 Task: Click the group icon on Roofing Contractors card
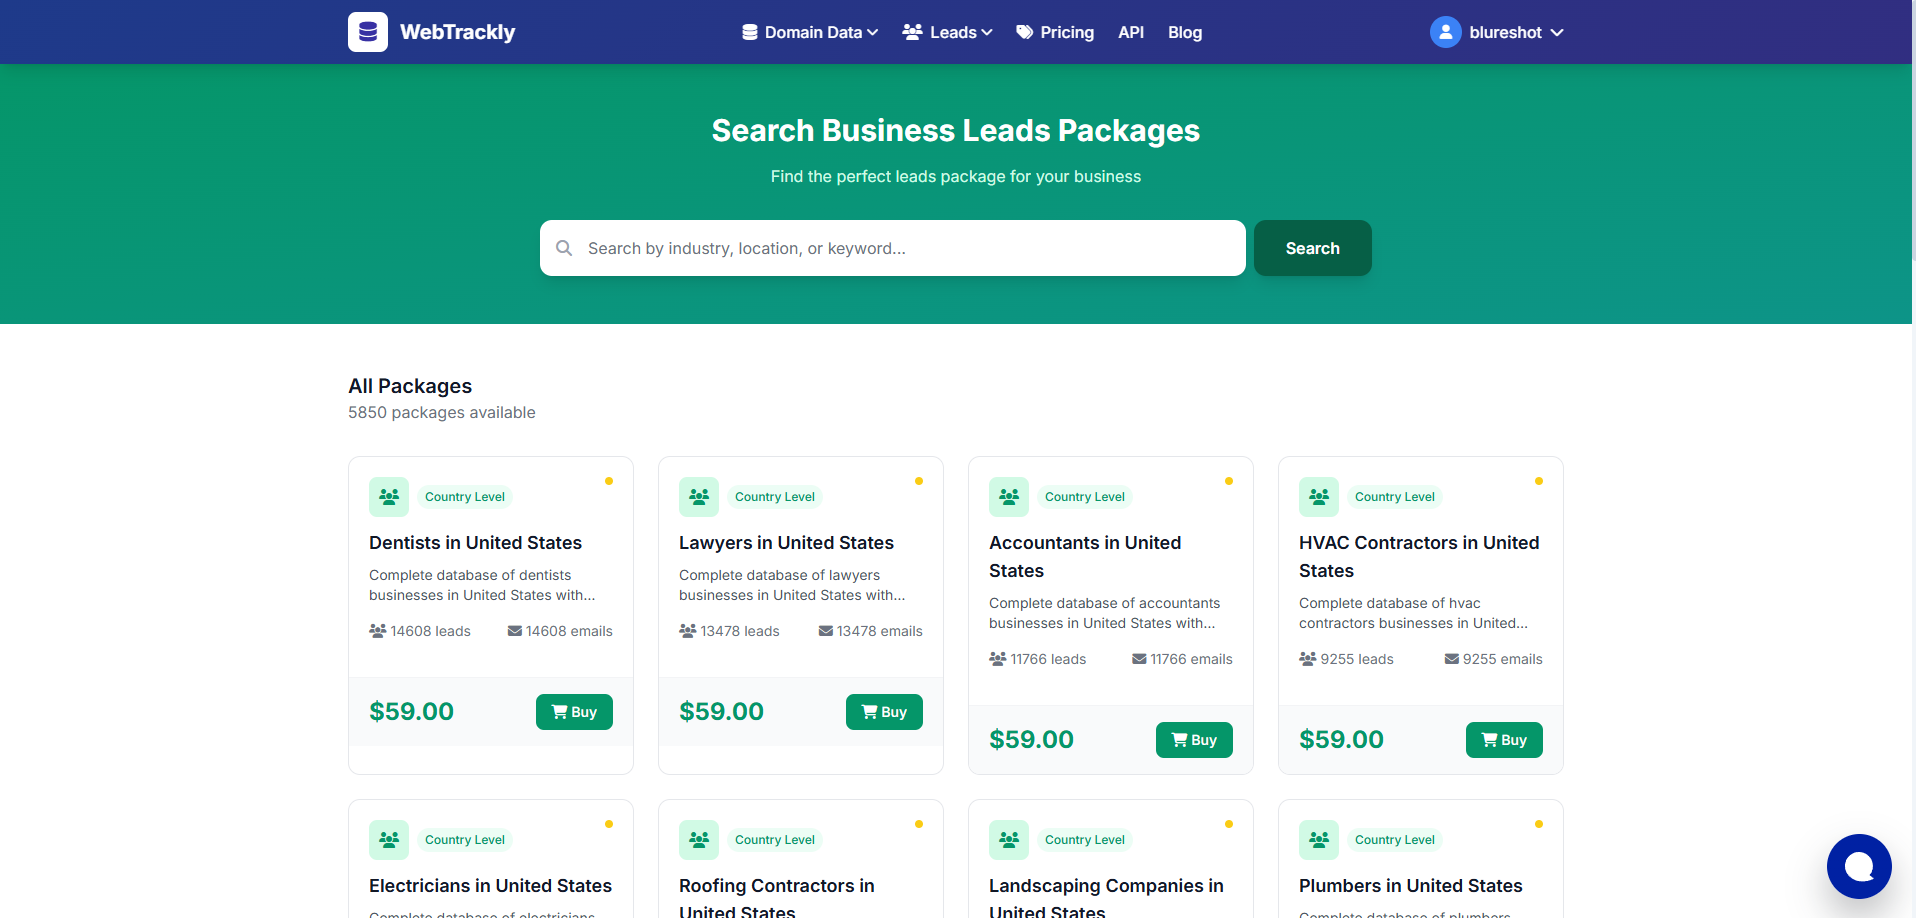(699, 840)
